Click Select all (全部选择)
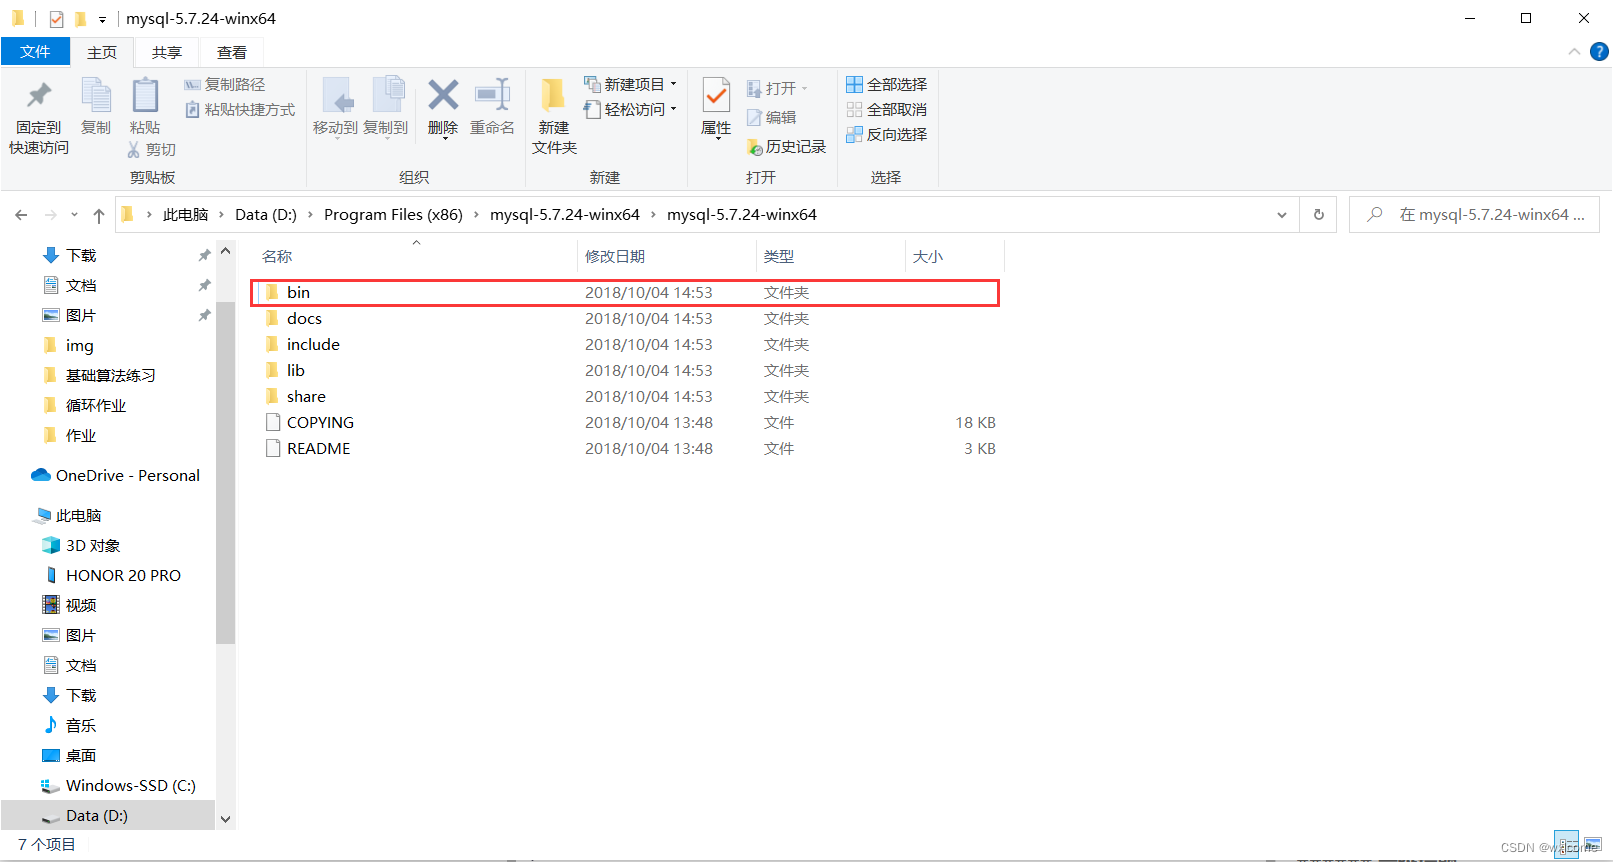 pyautogui.click(x=887, y=85)
